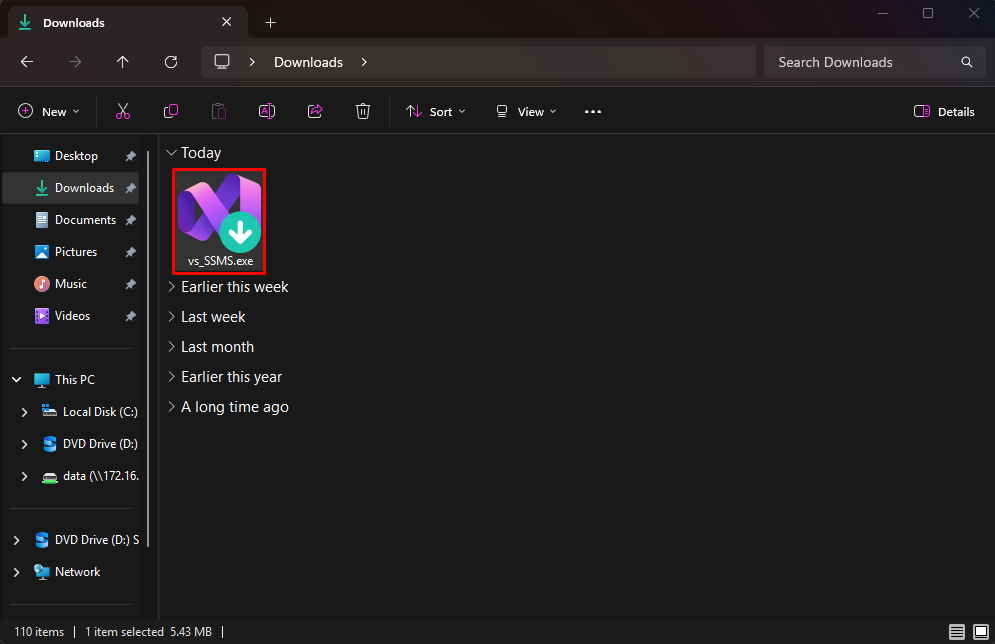The height and width of the screenshot is (644, 995).
Task: Expand the Last week group
Action: (x=171, y=317)
